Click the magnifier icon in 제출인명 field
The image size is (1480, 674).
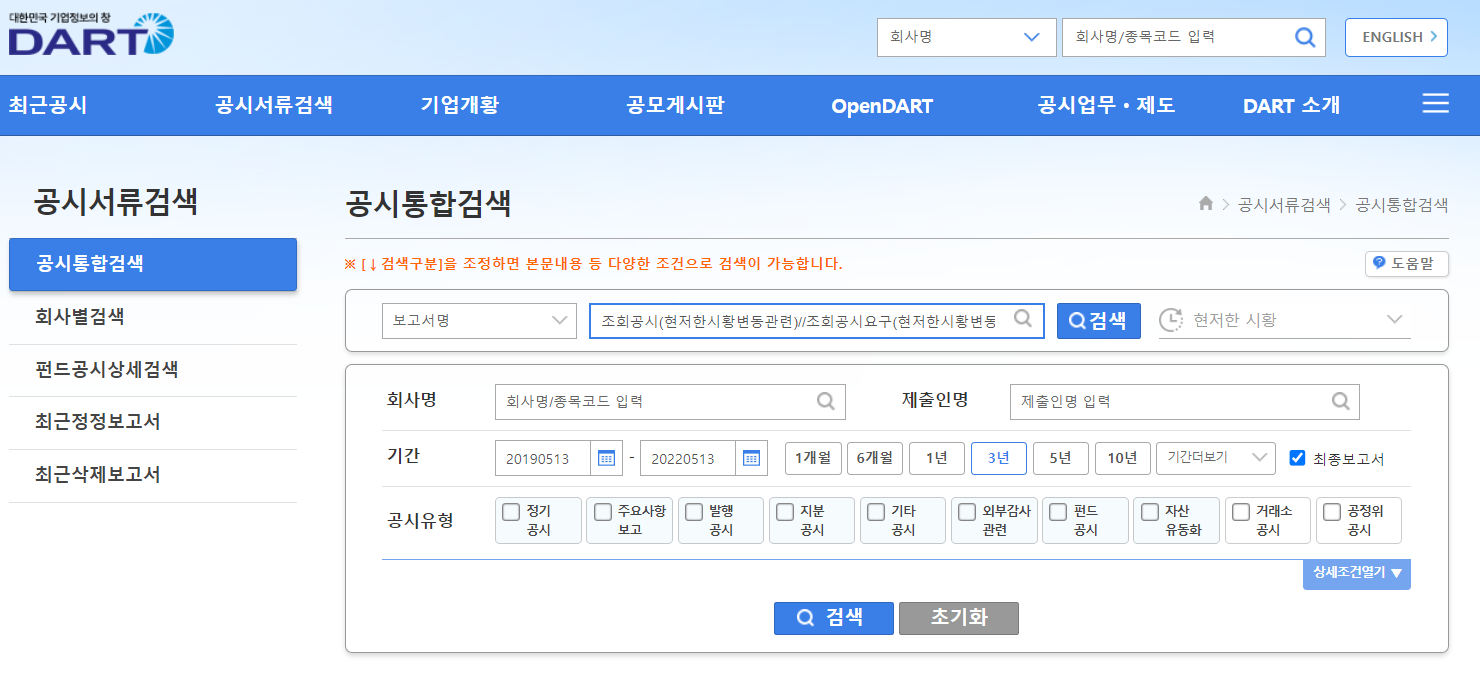pyautogui.click(x=1340, y=401)
